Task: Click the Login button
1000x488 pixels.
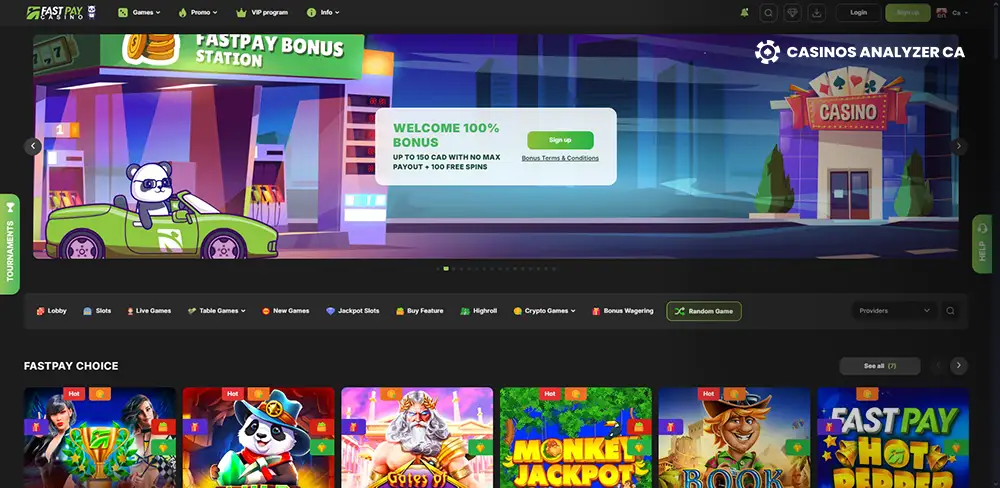Action: click(x=858, y=13)
